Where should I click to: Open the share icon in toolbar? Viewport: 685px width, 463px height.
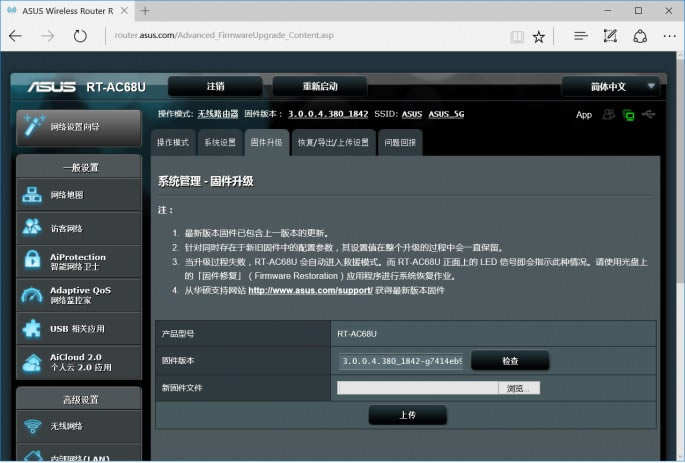tap(640, 36)
